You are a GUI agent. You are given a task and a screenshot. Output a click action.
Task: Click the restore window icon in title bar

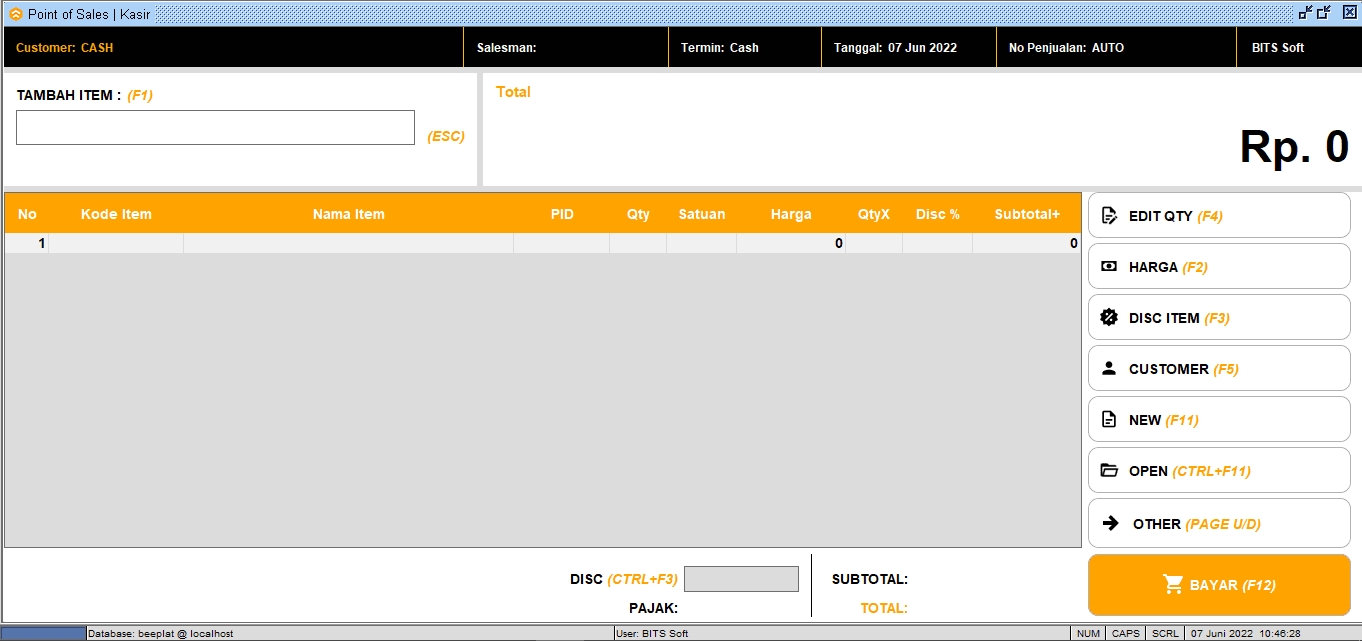tap(1324, 13)
